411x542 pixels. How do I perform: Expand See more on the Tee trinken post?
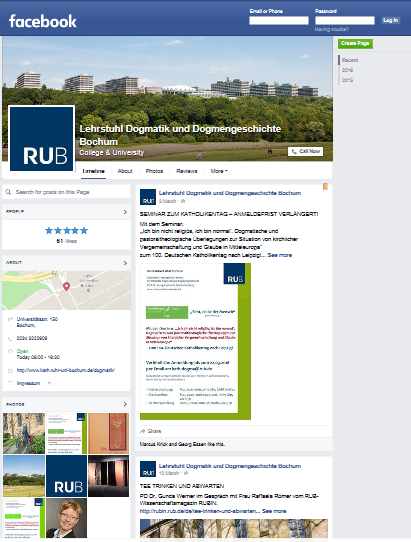pyautogui.click(x=274, y=511)
